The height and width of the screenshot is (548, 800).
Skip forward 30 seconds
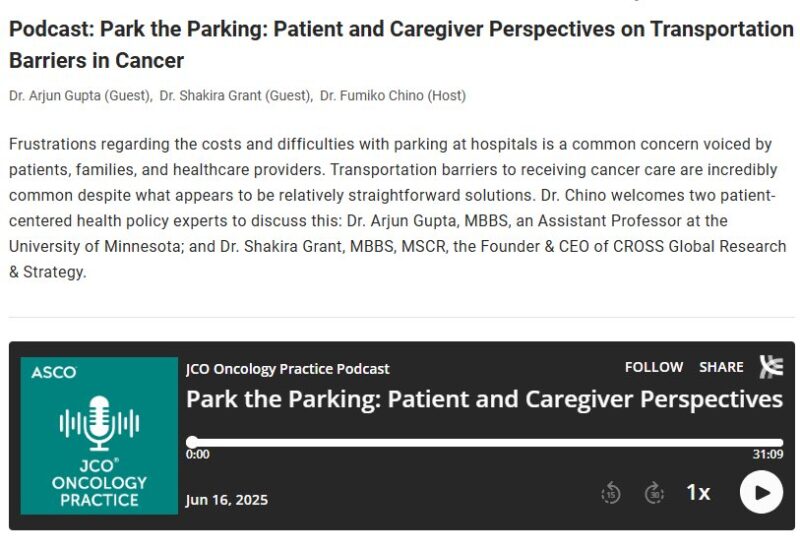point(655,492)
